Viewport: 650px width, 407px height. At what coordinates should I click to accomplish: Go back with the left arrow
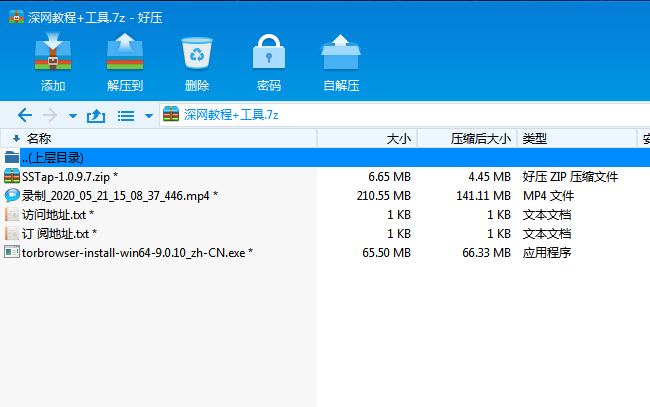click(x=25, y=115)
